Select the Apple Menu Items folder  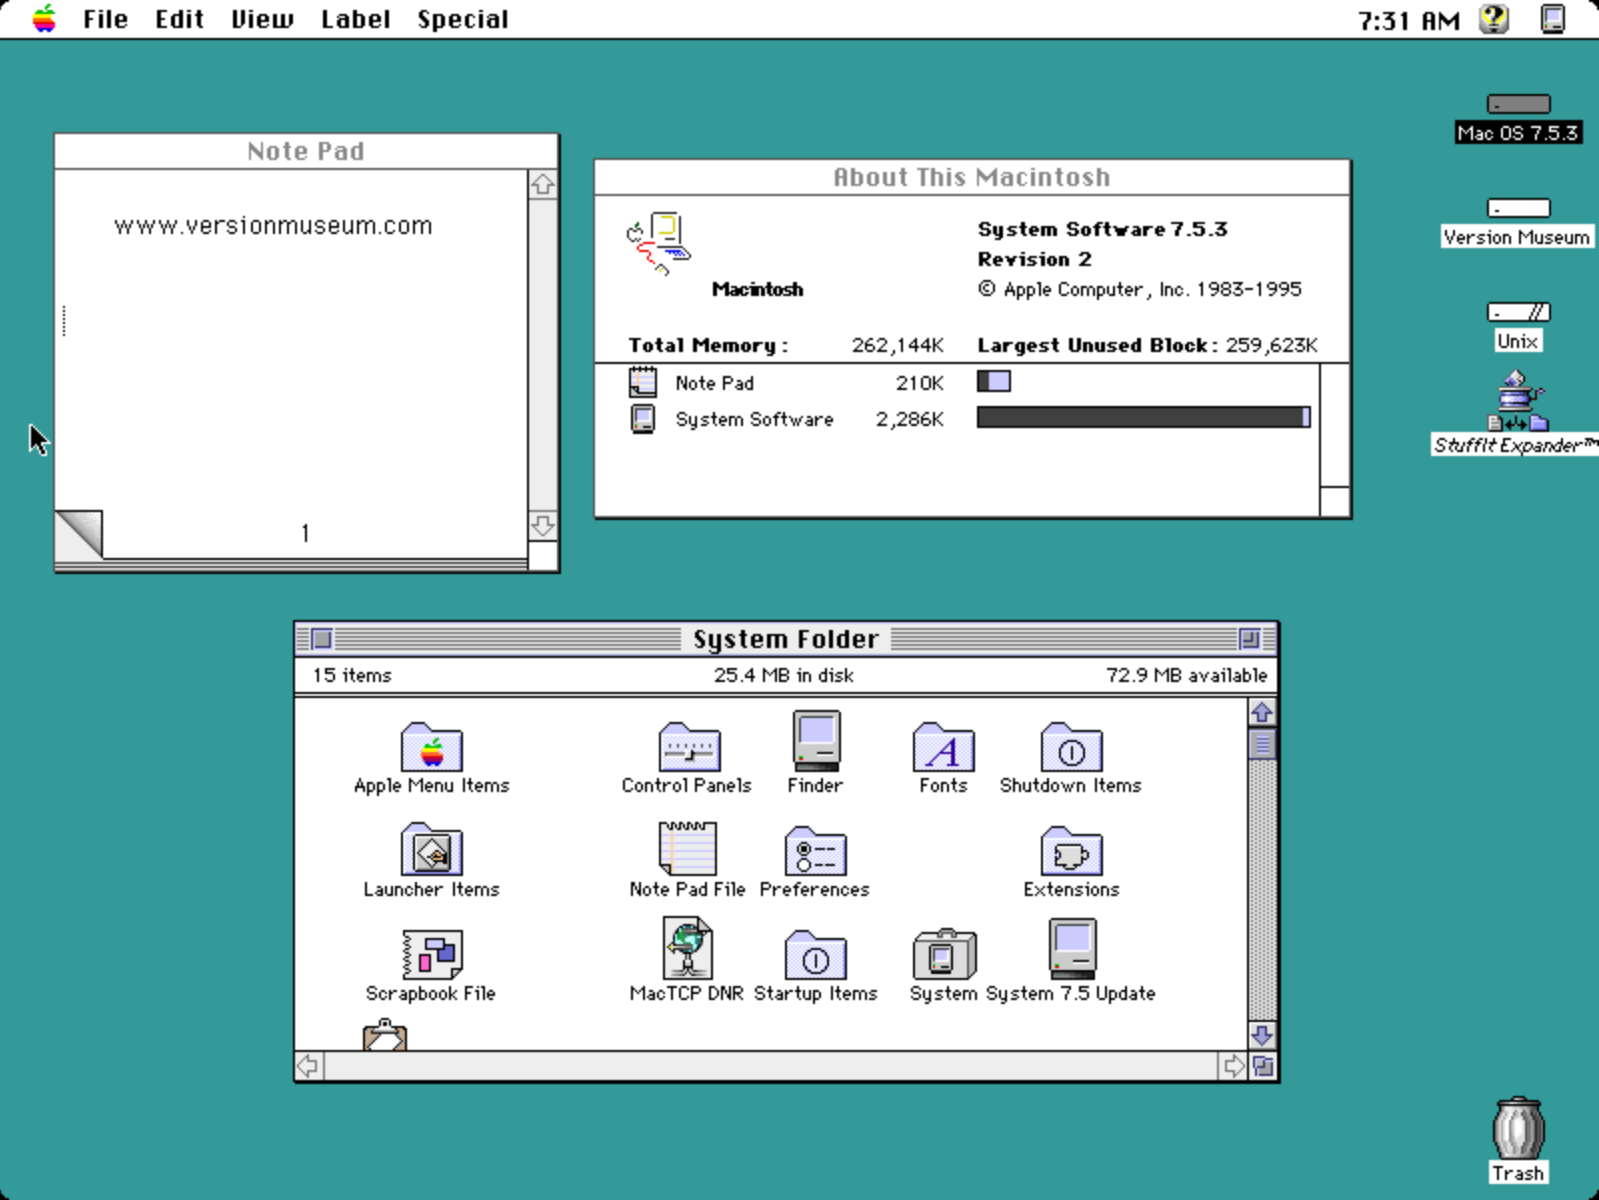(x=431, y=747)
